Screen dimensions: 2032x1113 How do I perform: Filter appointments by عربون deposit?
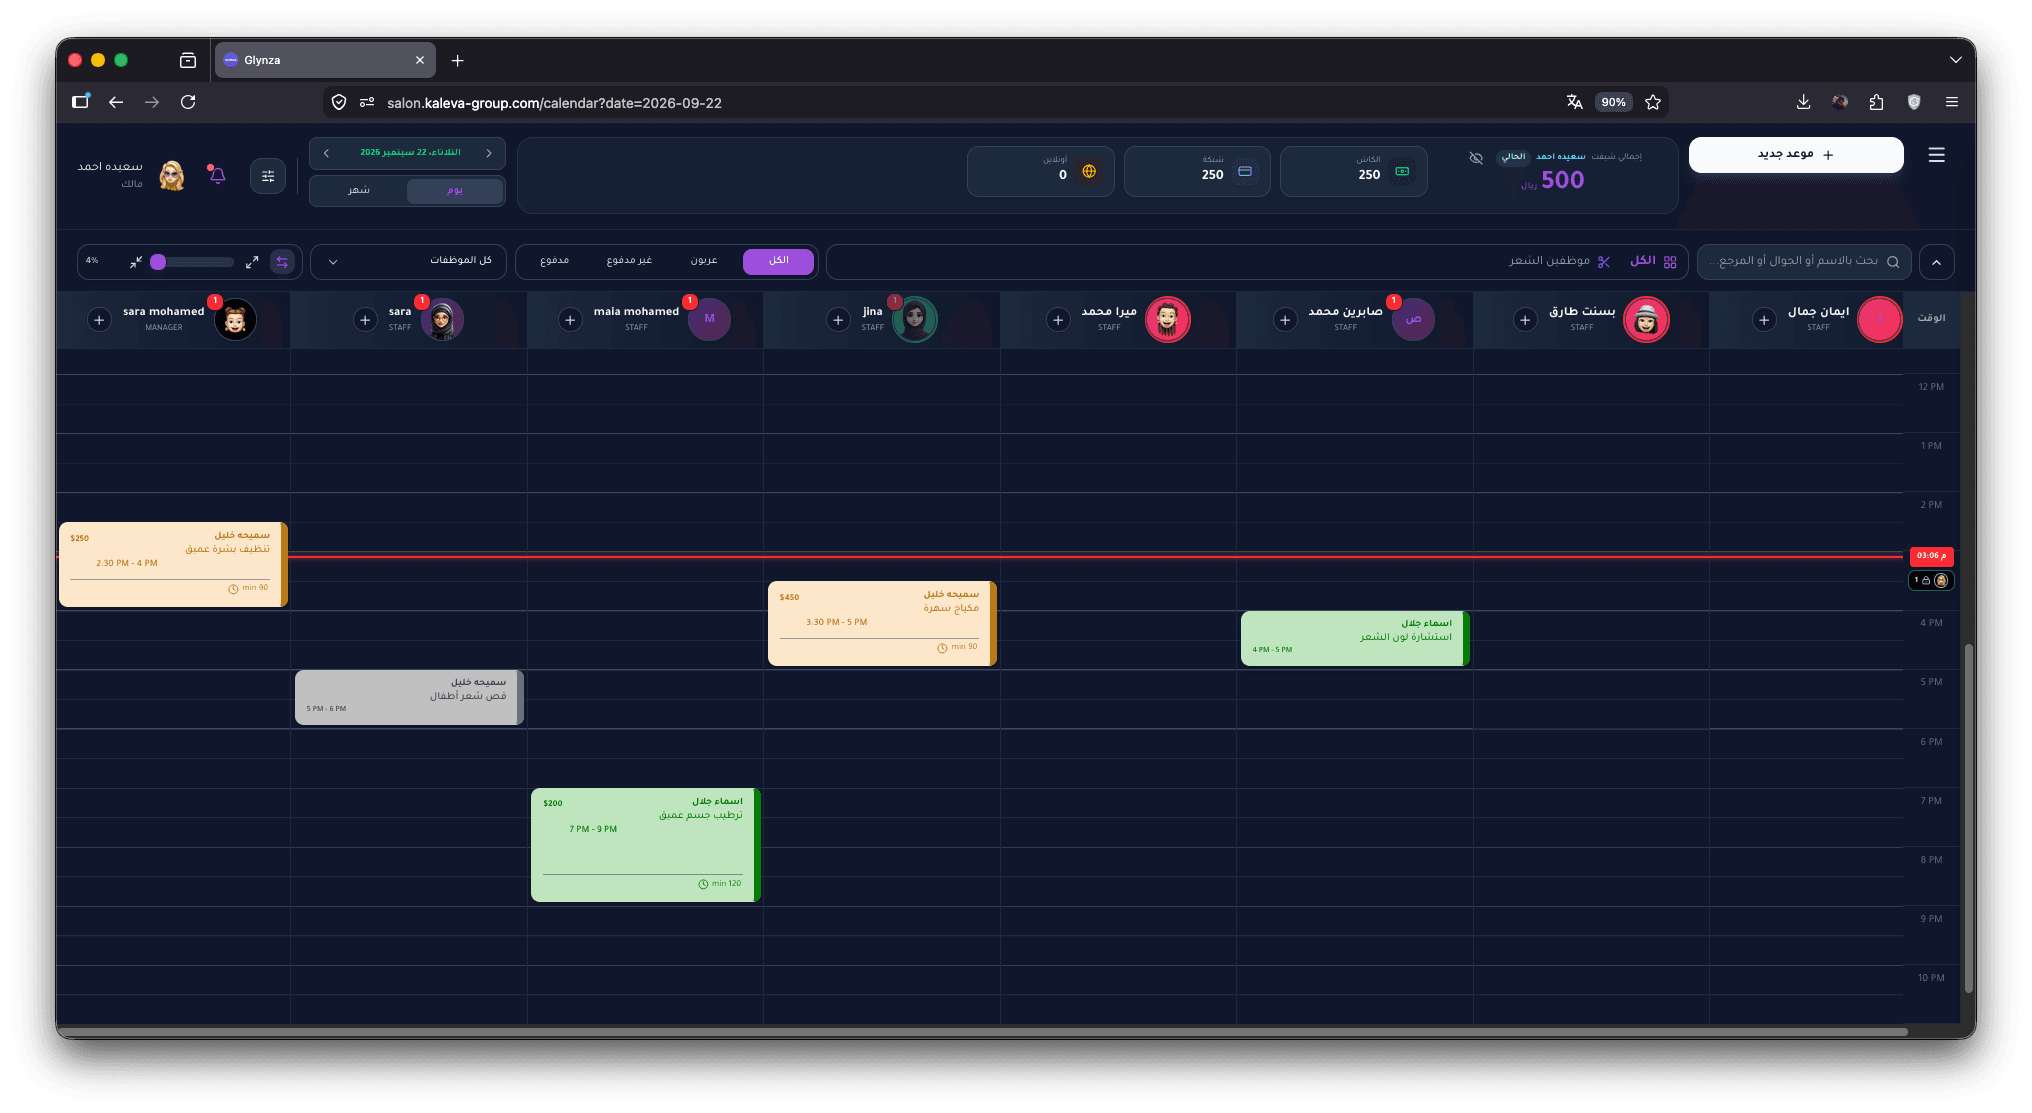point(704,261)
